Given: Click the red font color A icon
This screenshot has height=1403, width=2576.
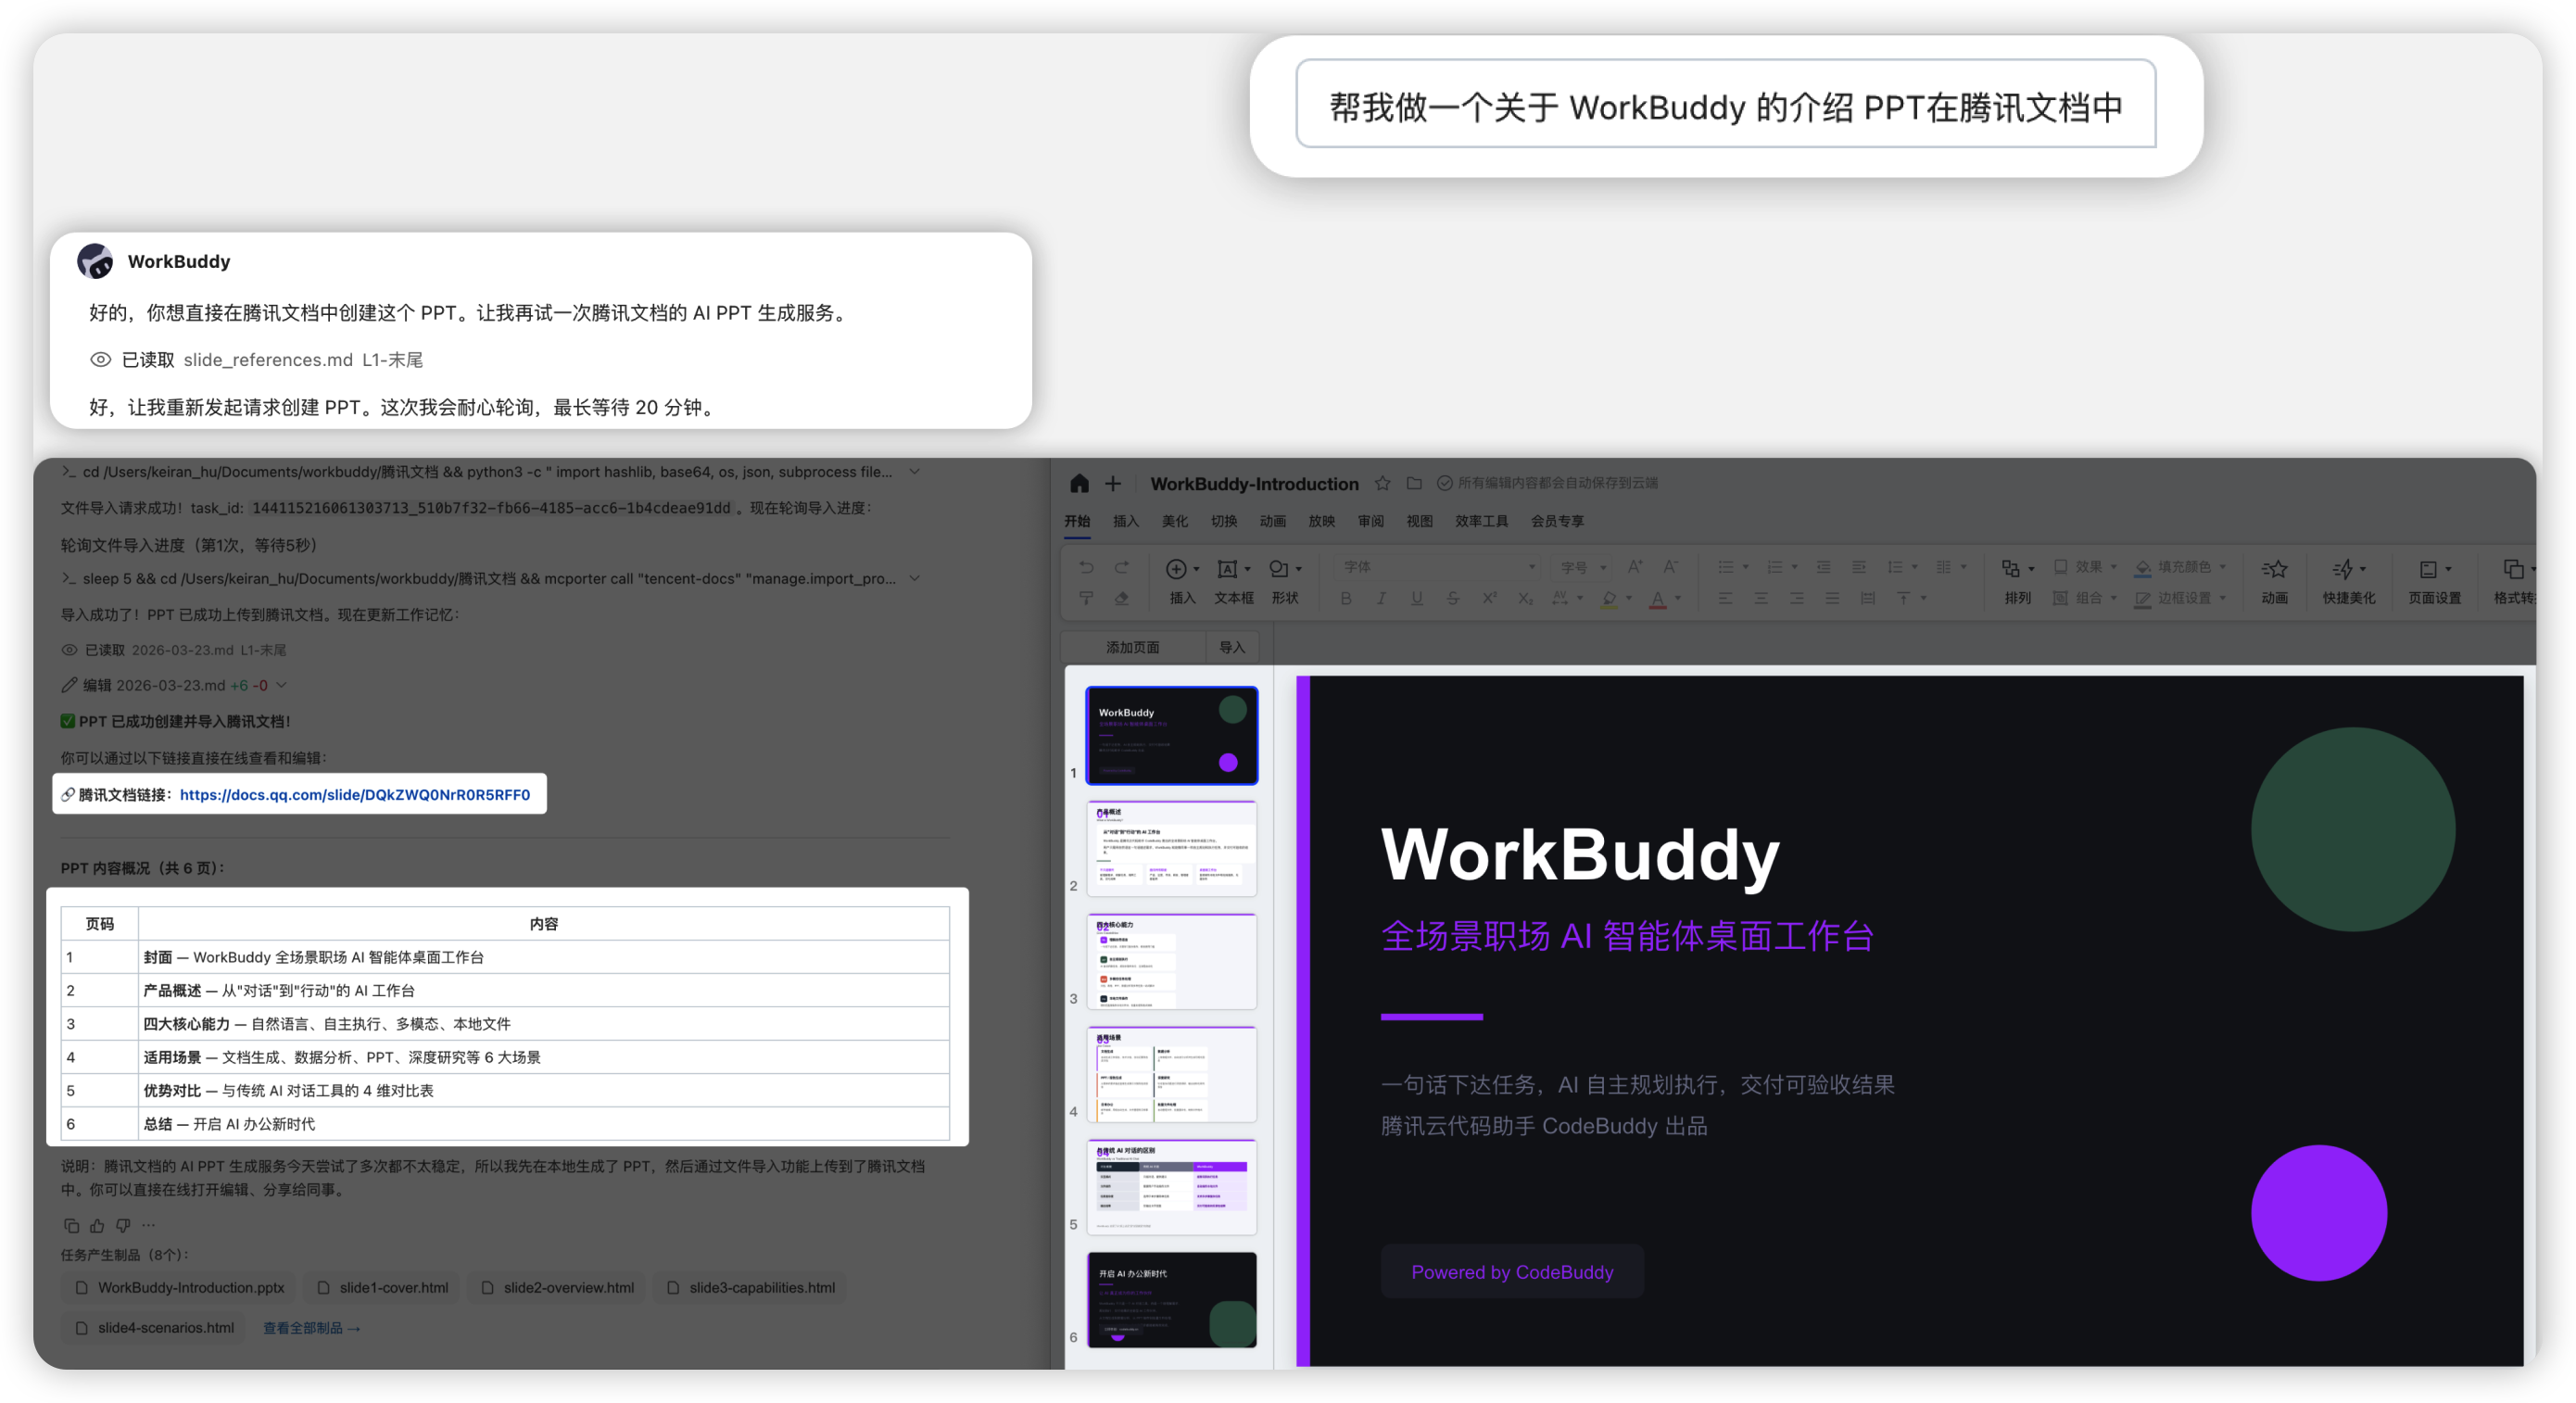Looking at the screenshot, I should pos(1657,598).
